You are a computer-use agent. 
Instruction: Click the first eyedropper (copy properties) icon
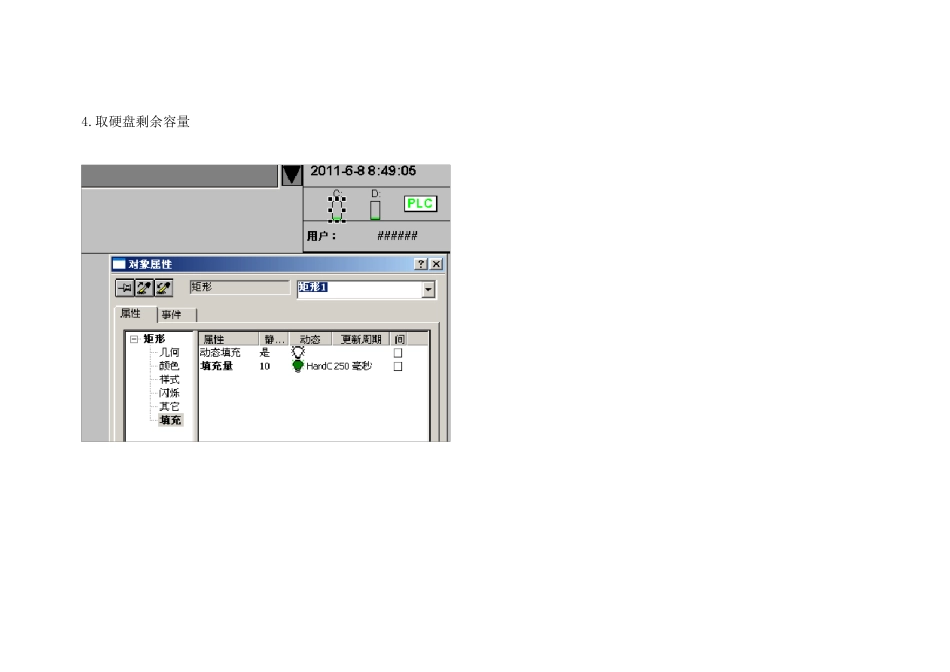(x=144, y=288)
